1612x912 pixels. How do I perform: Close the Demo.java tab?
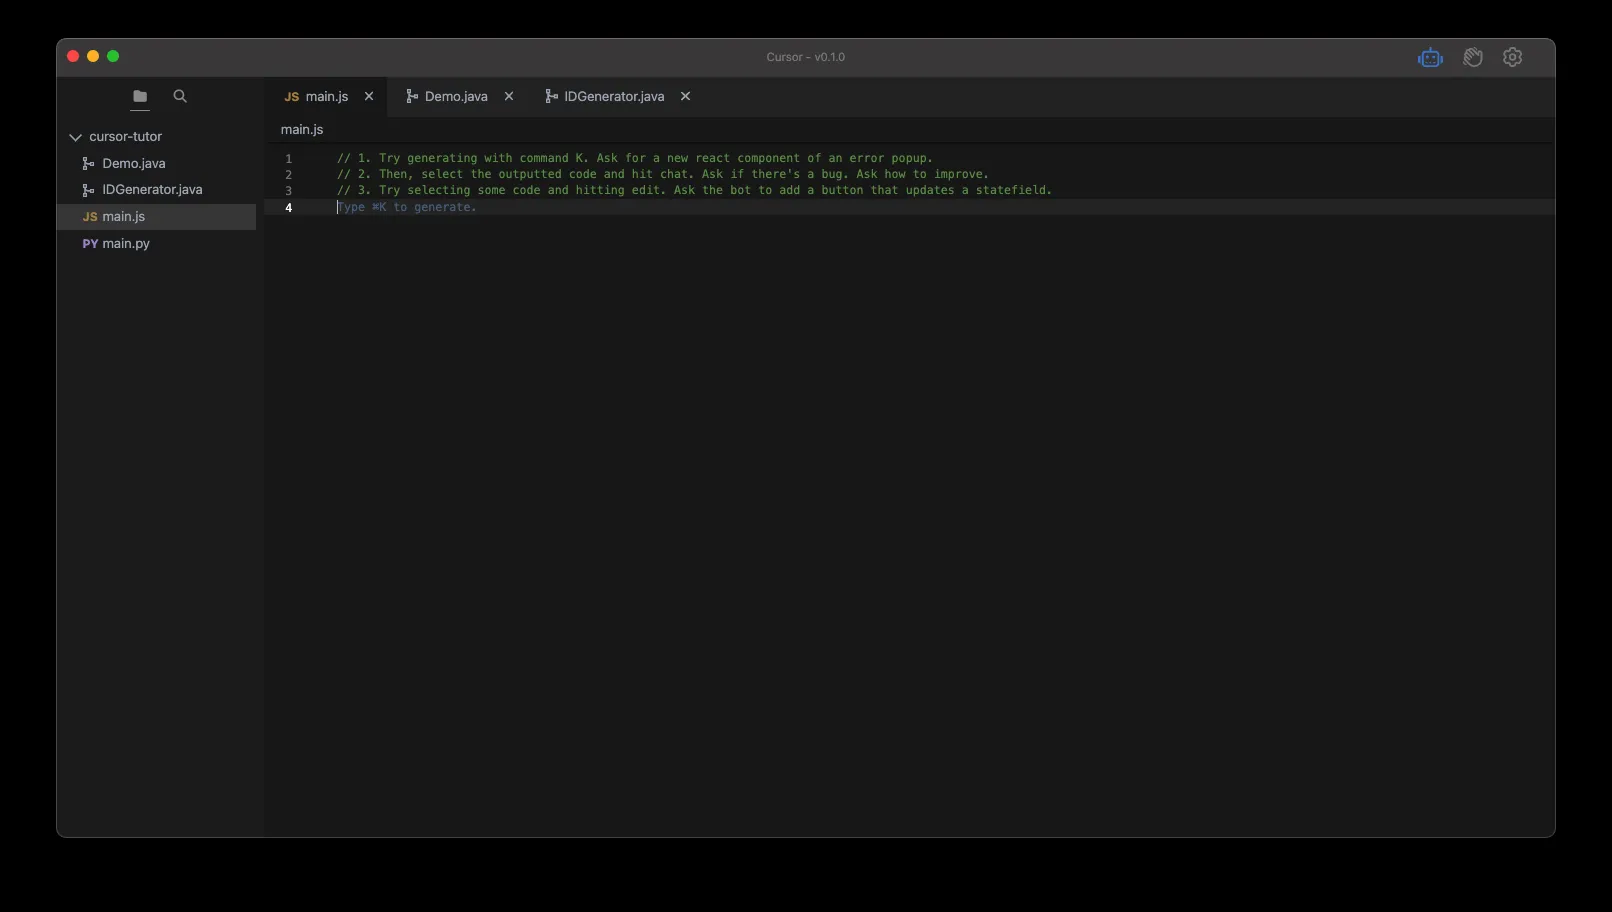click(x=509, y=97)
